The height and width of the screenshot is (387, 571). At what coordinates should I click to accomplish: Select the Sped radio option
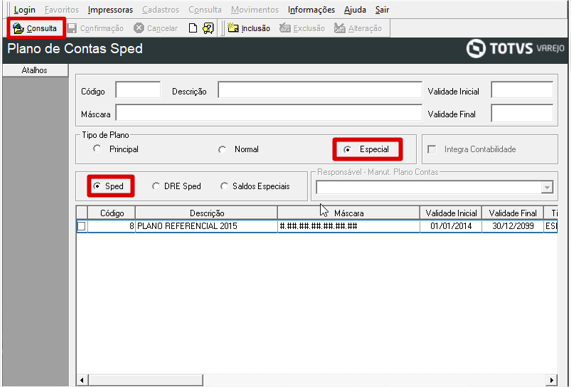tap(97, 186)
